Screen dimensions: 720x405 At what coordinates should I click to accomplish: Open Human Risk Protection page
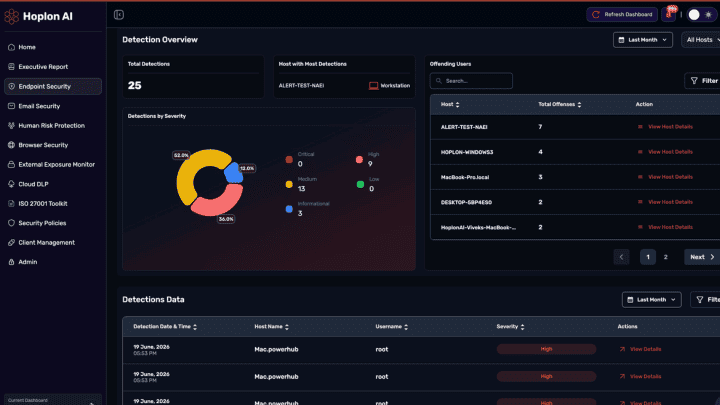point(53,125)
